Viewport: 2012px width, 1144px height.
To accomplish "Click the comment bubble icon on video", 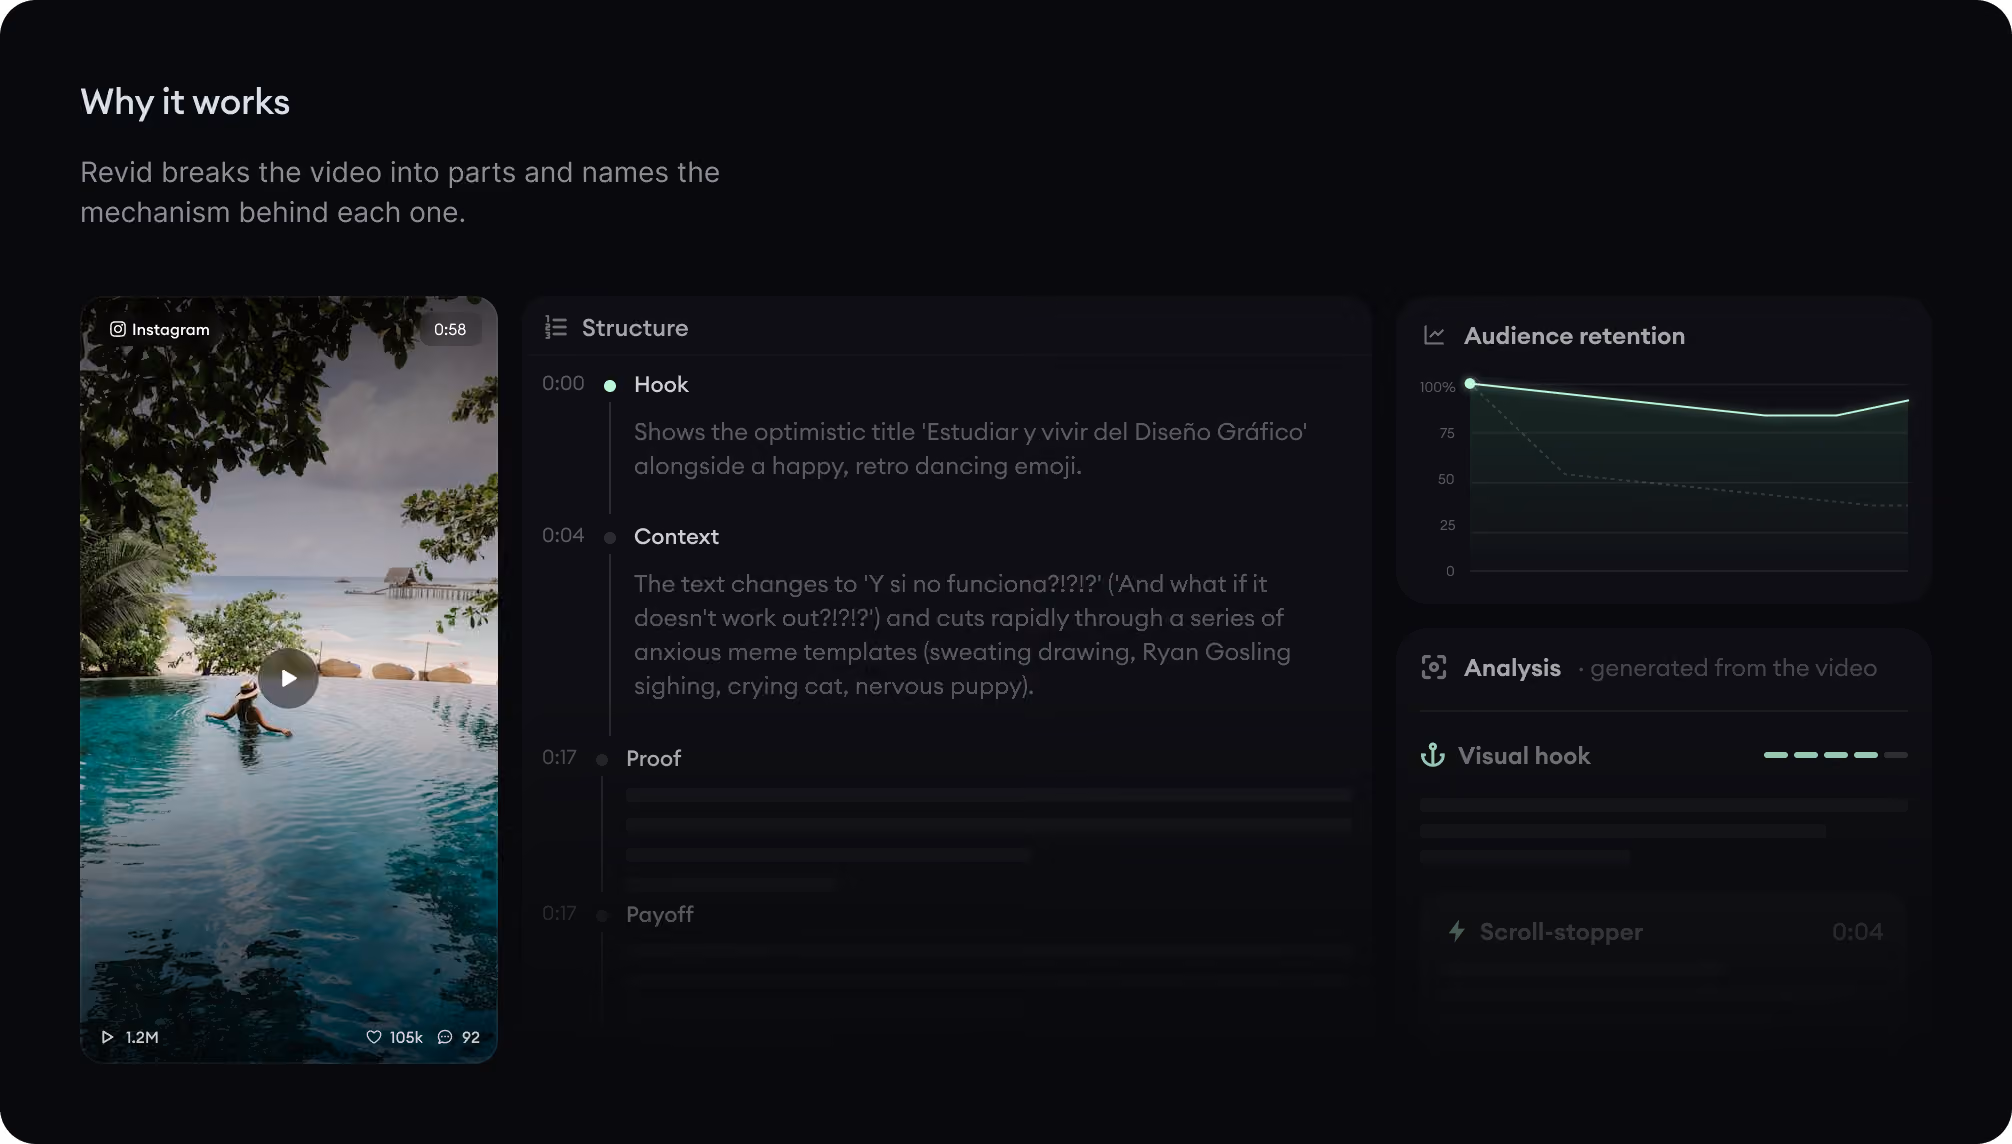I will point(445,1037).
